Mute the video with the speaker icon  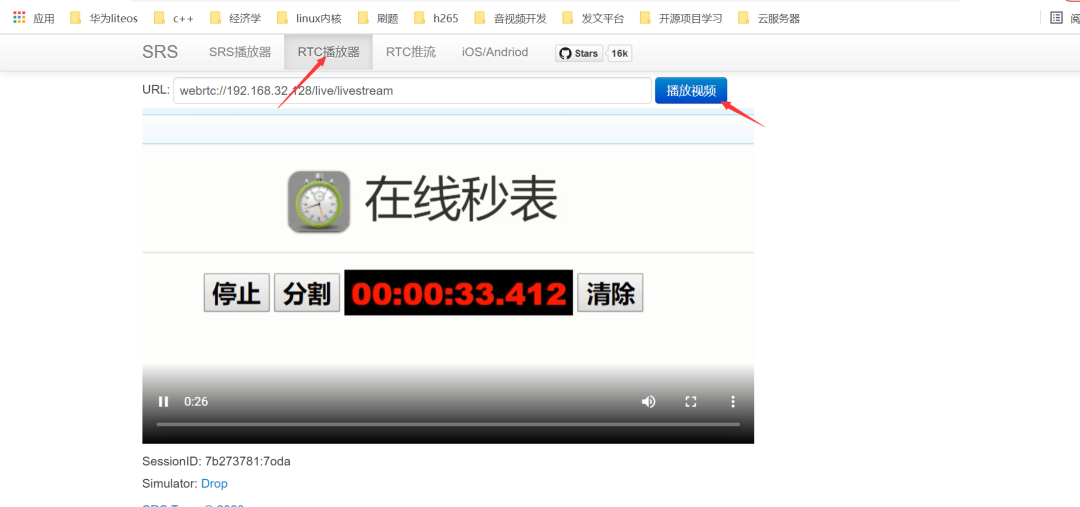[648, 402]
